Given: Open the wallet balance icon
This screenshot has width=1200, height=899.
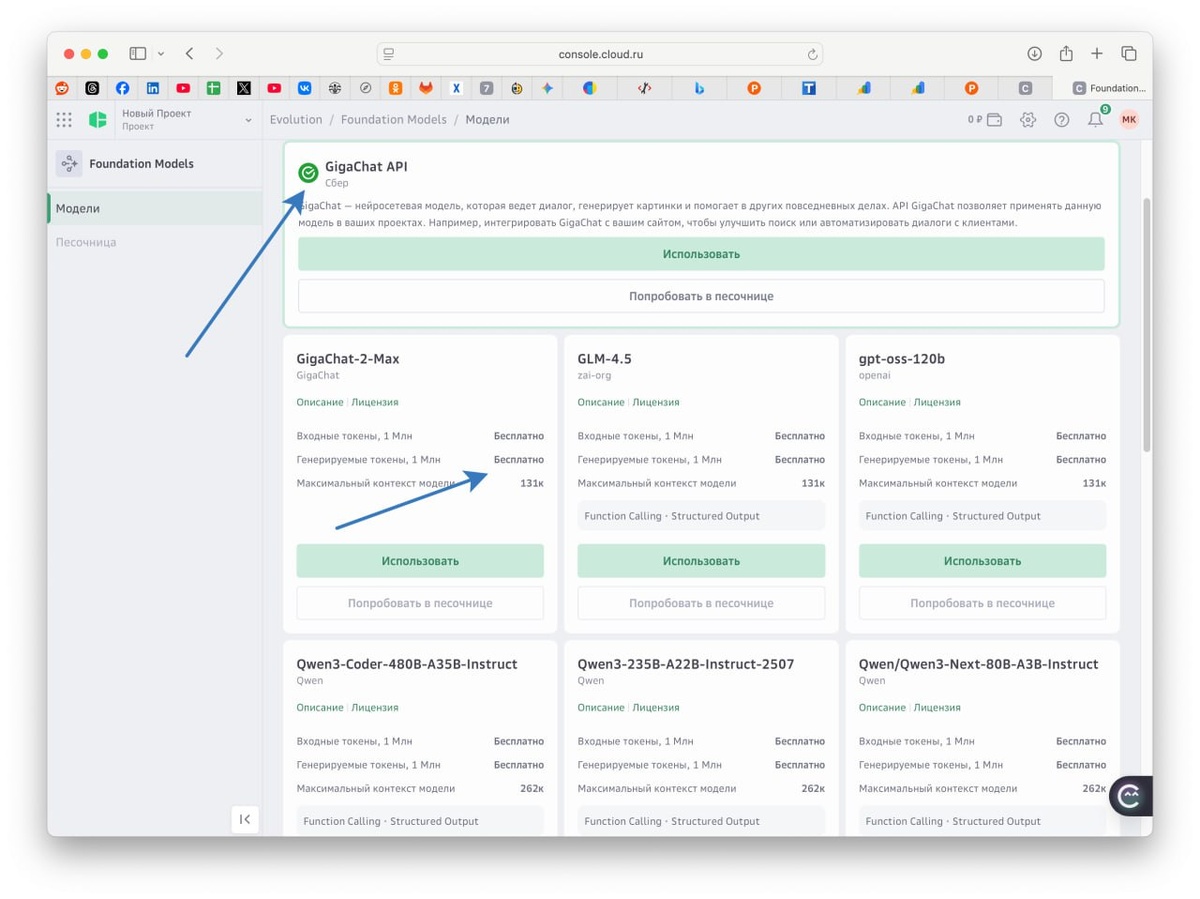Looking at the screenshot, I should click(x=995, y=120).
